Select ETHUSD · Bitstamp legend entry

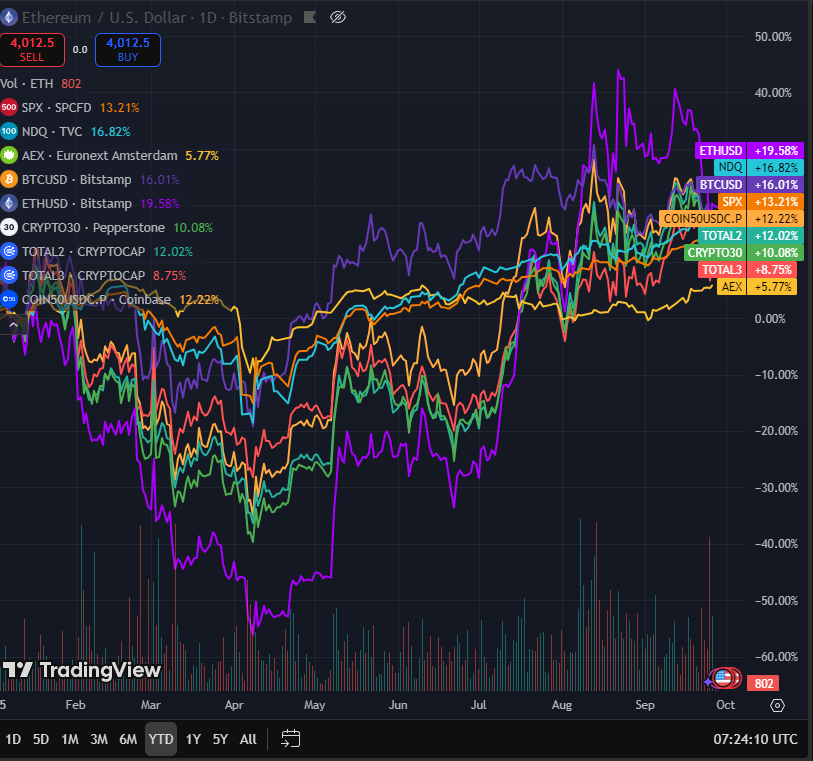pyautogui.click(x=77, y=203)
